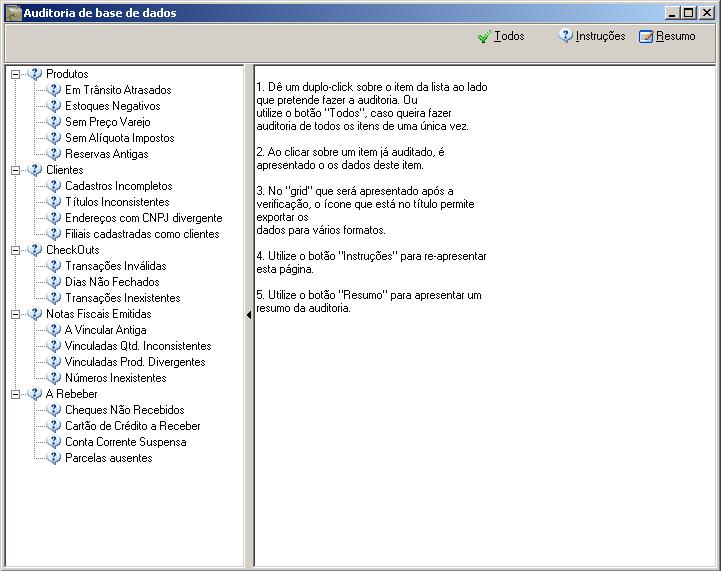This screenshot has height=571, width=721.
Task: Click the icon beside Clientes node
Action: pyautogui.click(x=34, y=170)
